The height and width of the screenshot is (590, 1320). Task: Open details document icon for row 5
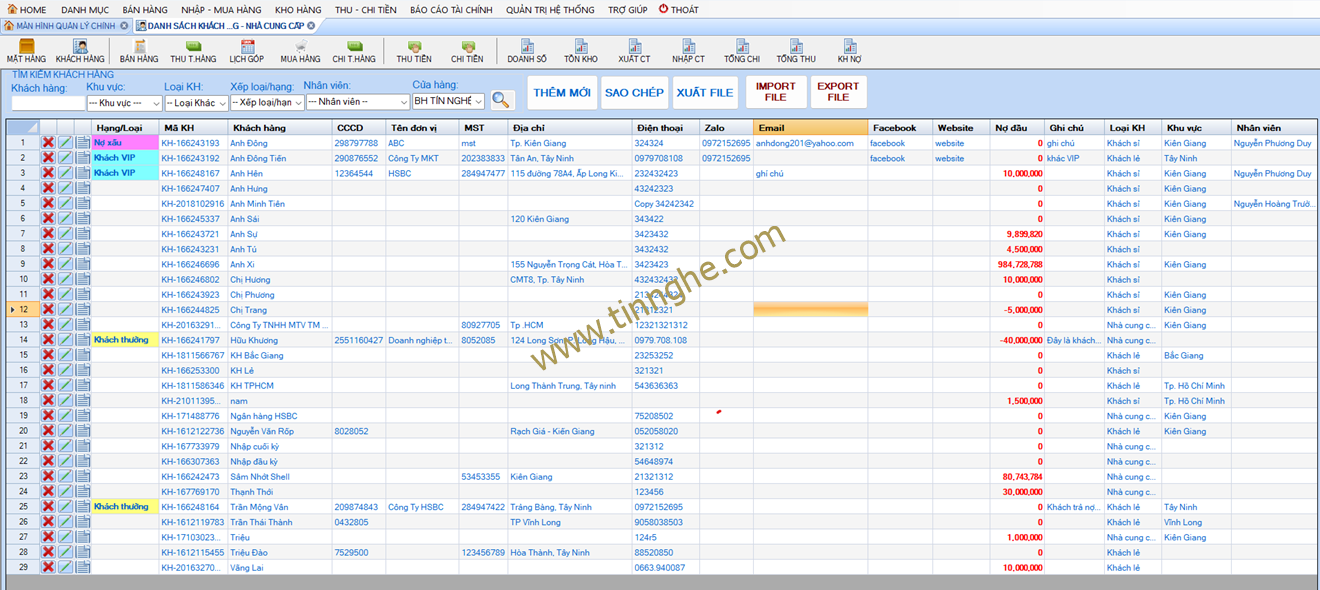(82, 204)
